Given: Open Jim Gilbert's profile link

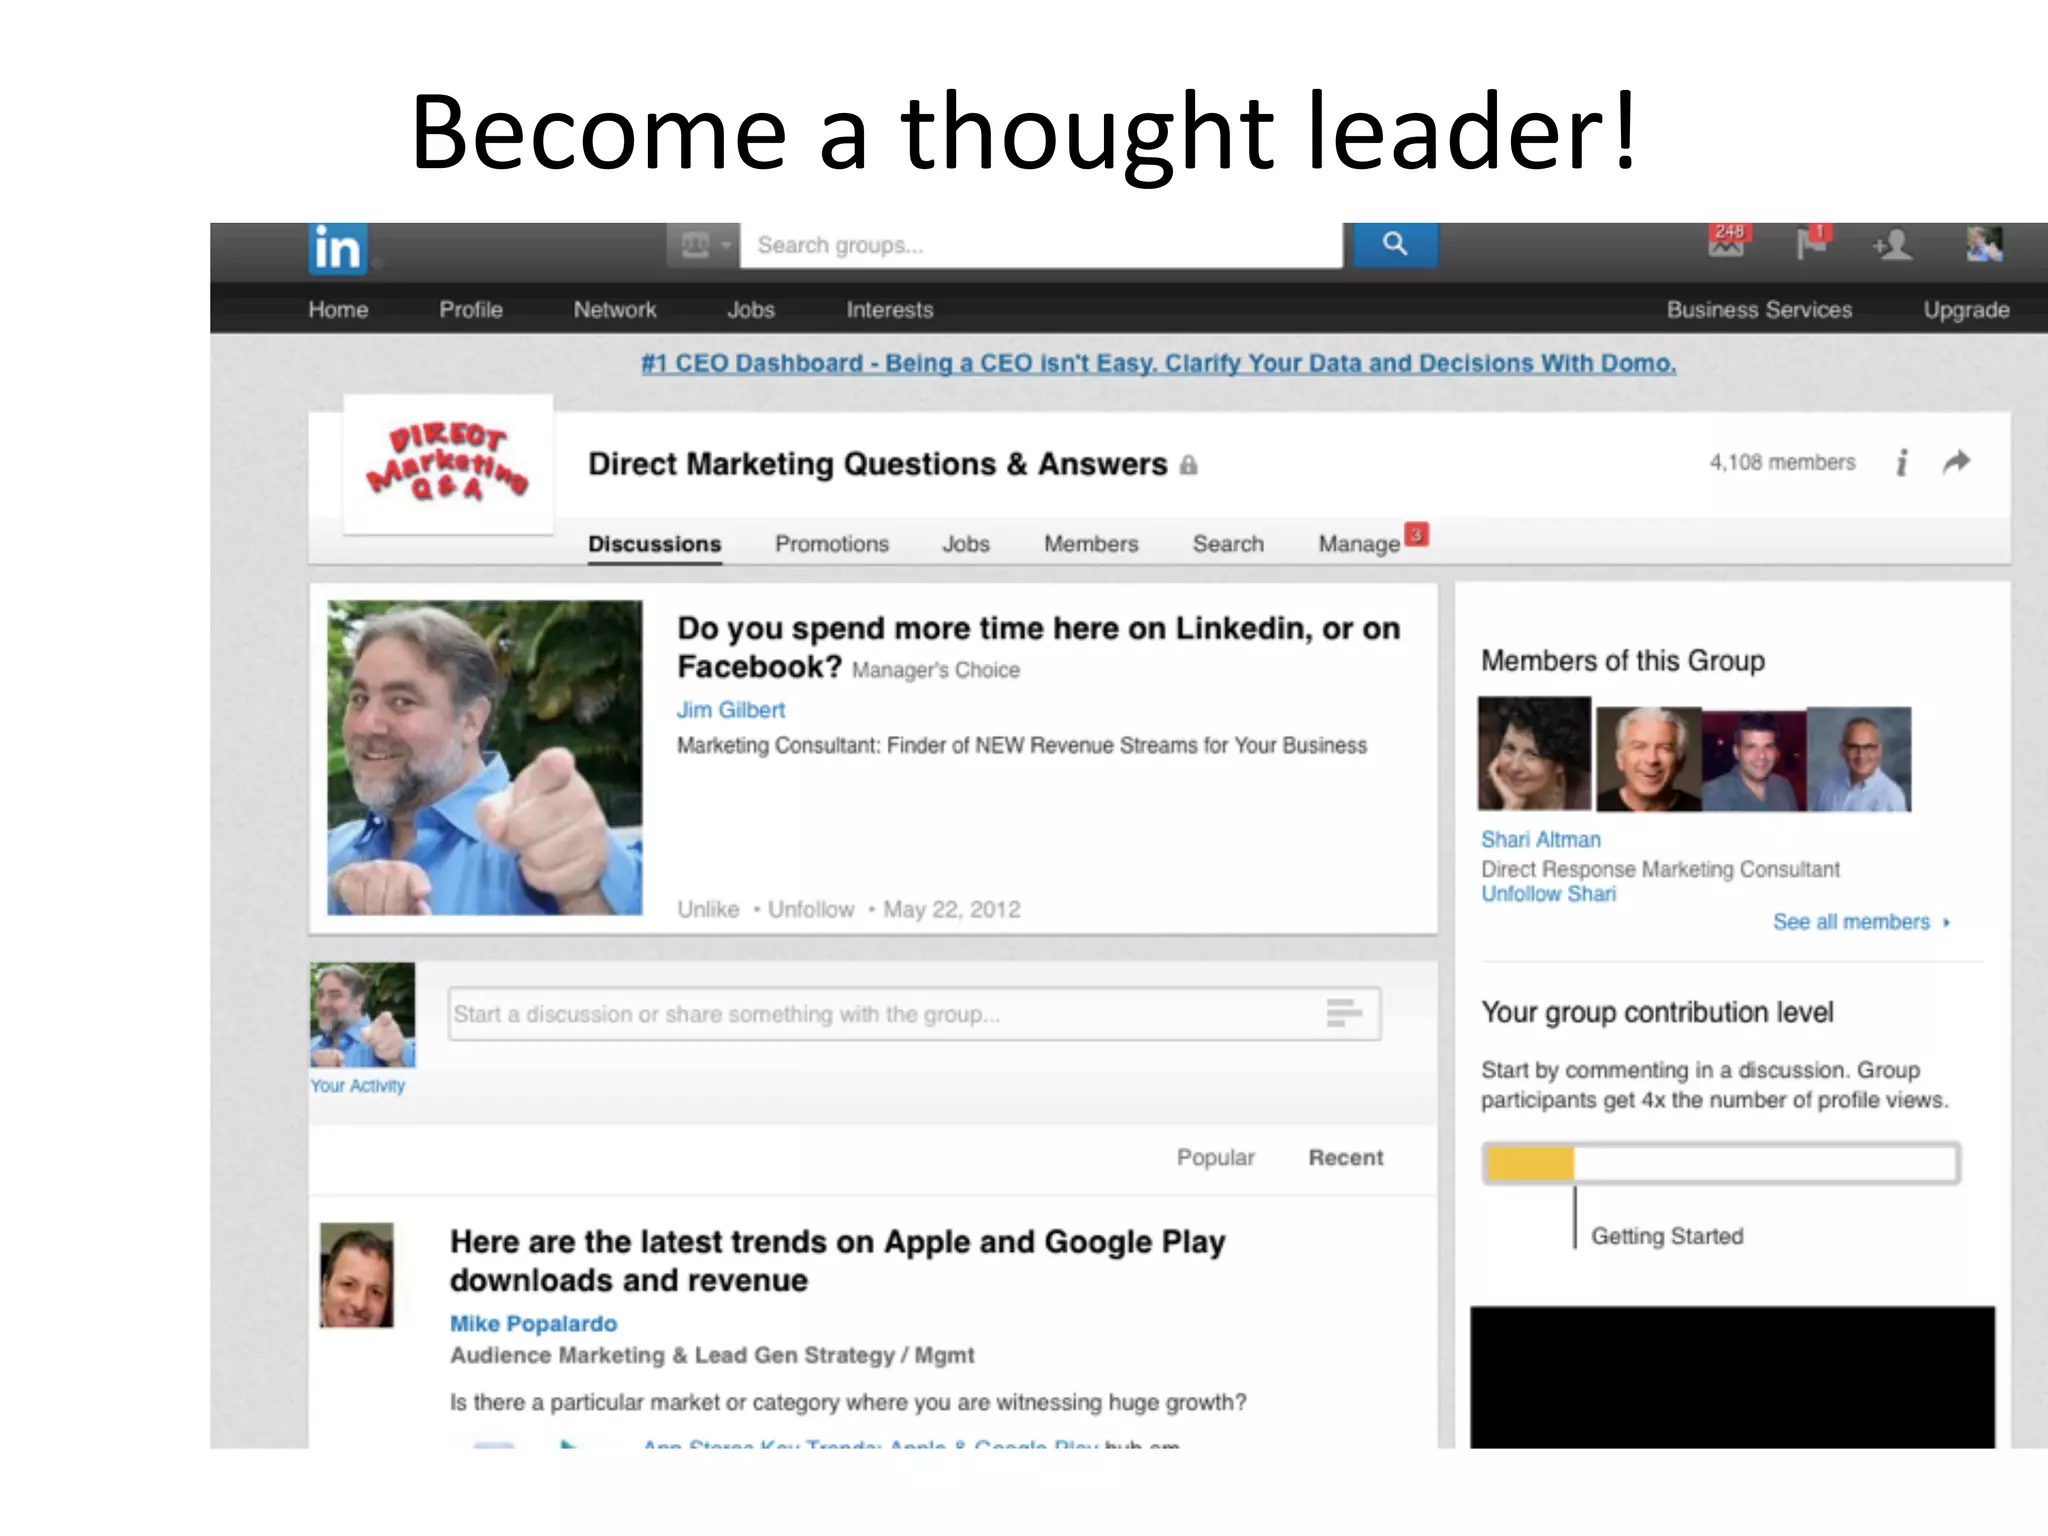Looking at the screenshot, I should 731,710.
